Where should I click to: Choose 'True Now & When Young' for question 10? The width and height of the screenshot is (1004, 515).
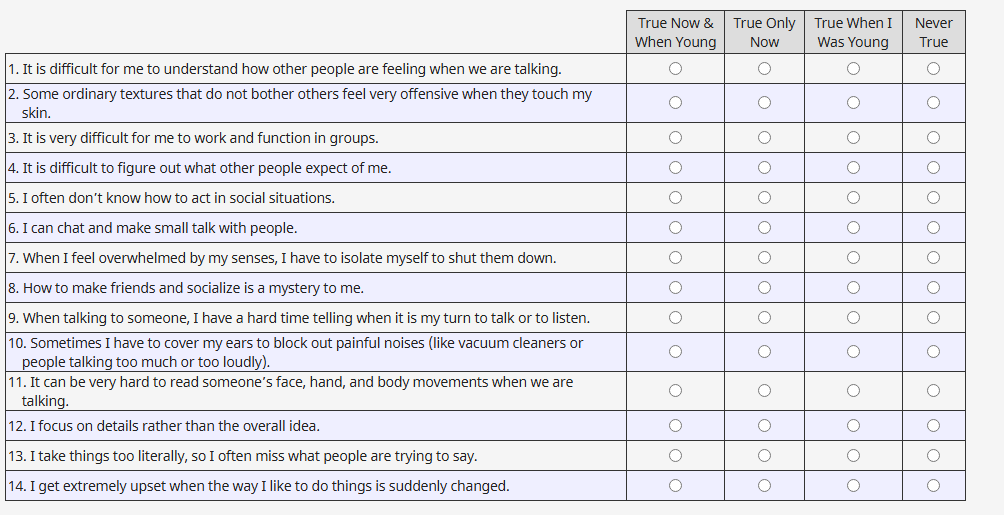[x=676, y=352]
